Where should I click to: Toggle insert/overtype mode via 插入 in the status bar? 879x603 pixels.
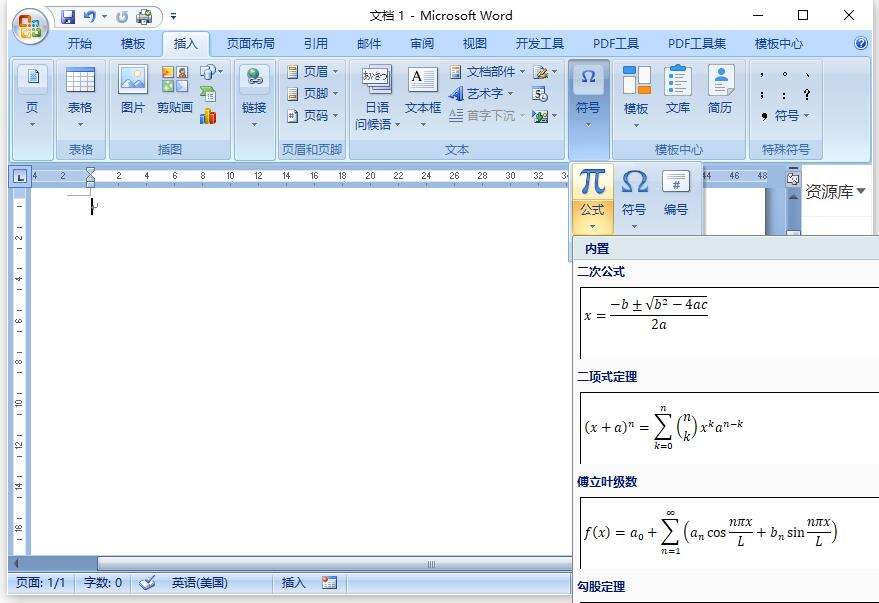[293, 583]
